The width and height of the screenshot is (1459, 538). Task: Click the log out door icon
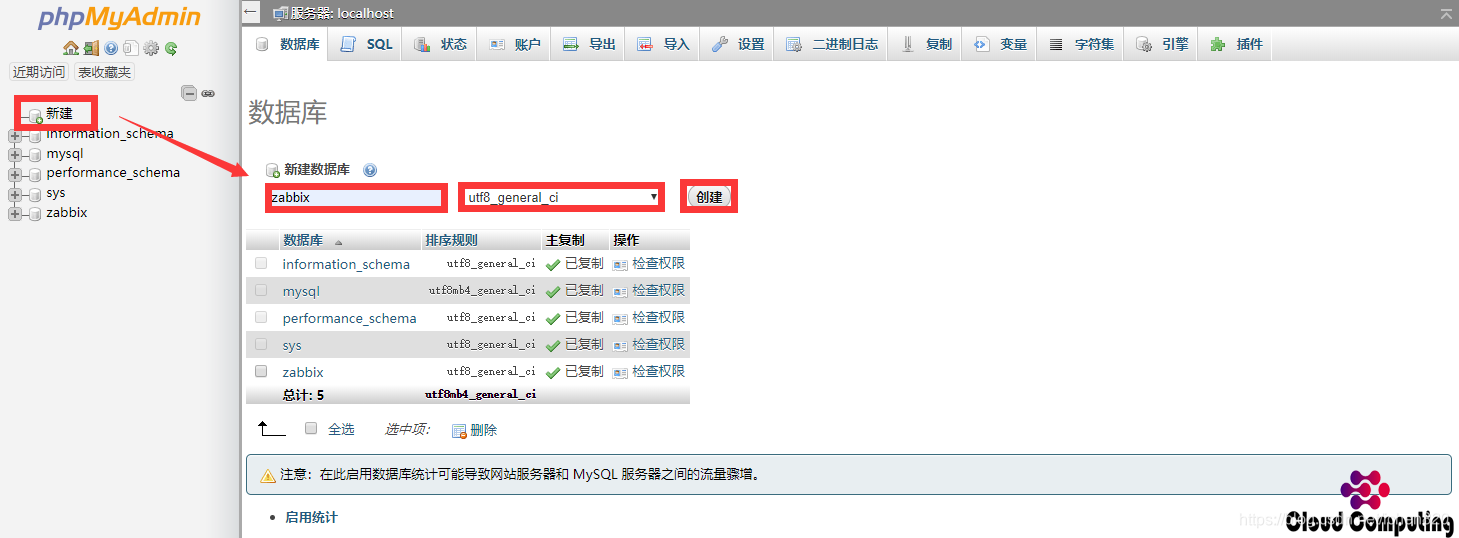pyautogui.click(x=91, y=48)
